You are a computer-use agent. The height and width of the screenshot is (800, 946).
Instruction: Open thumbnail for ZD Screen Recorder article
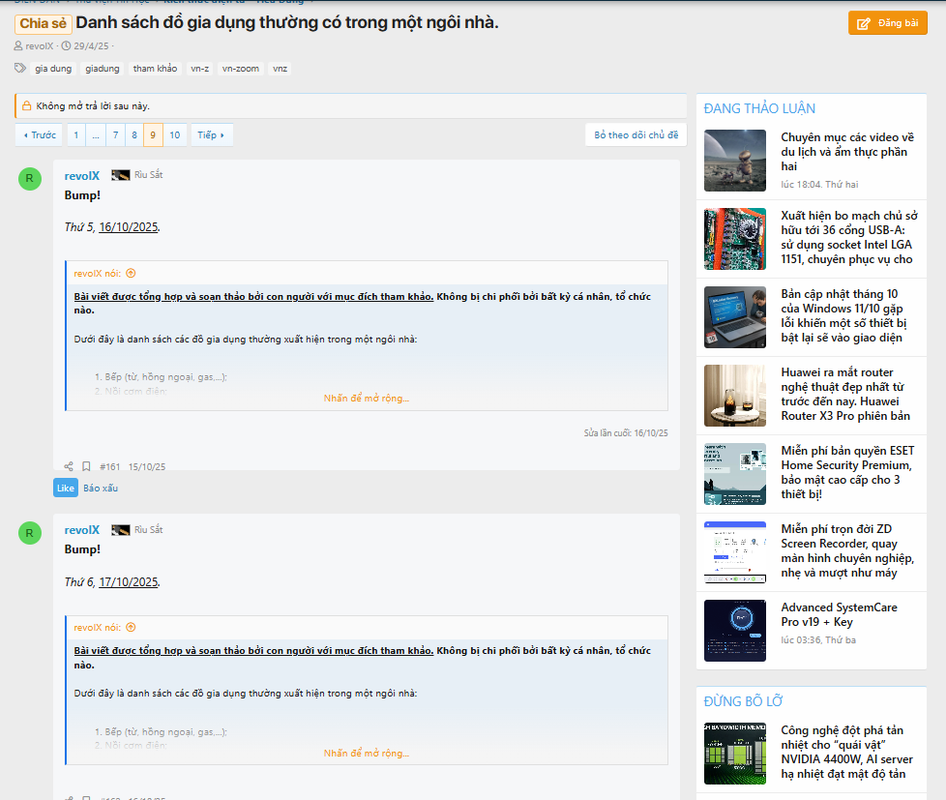pyautogui.click(x=735, y=553)
